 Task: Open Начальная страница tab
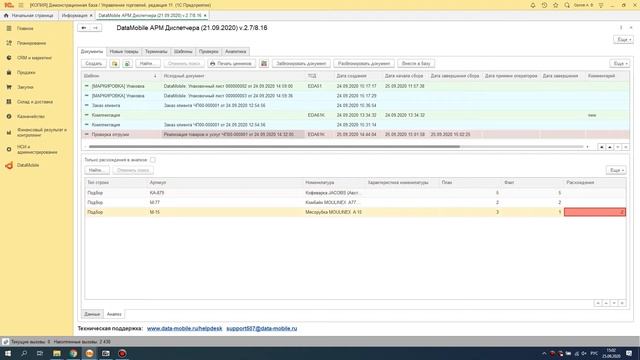(29, 16)
